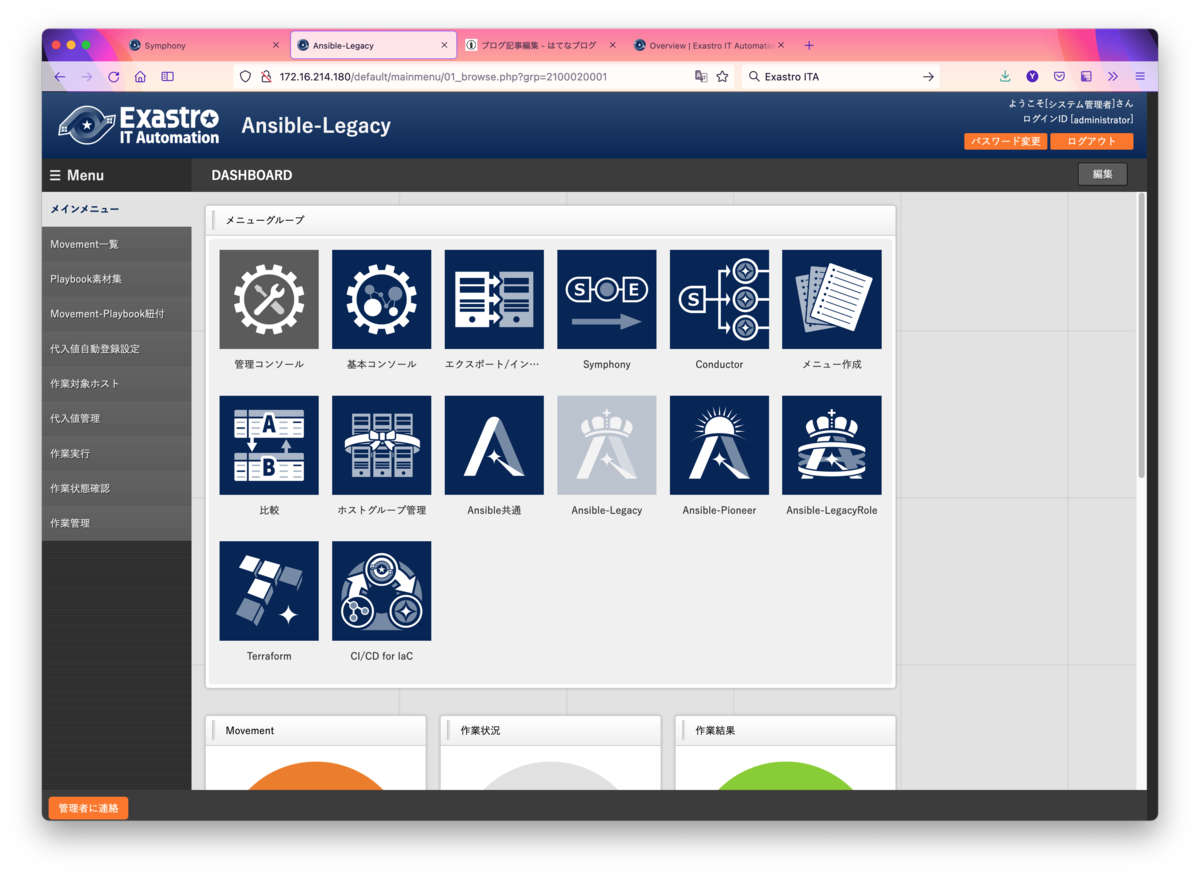The width and height of the screenshot is (1200, 876).
Task: Open 作業状態確認 in sidebar
Action: point(116,488)
